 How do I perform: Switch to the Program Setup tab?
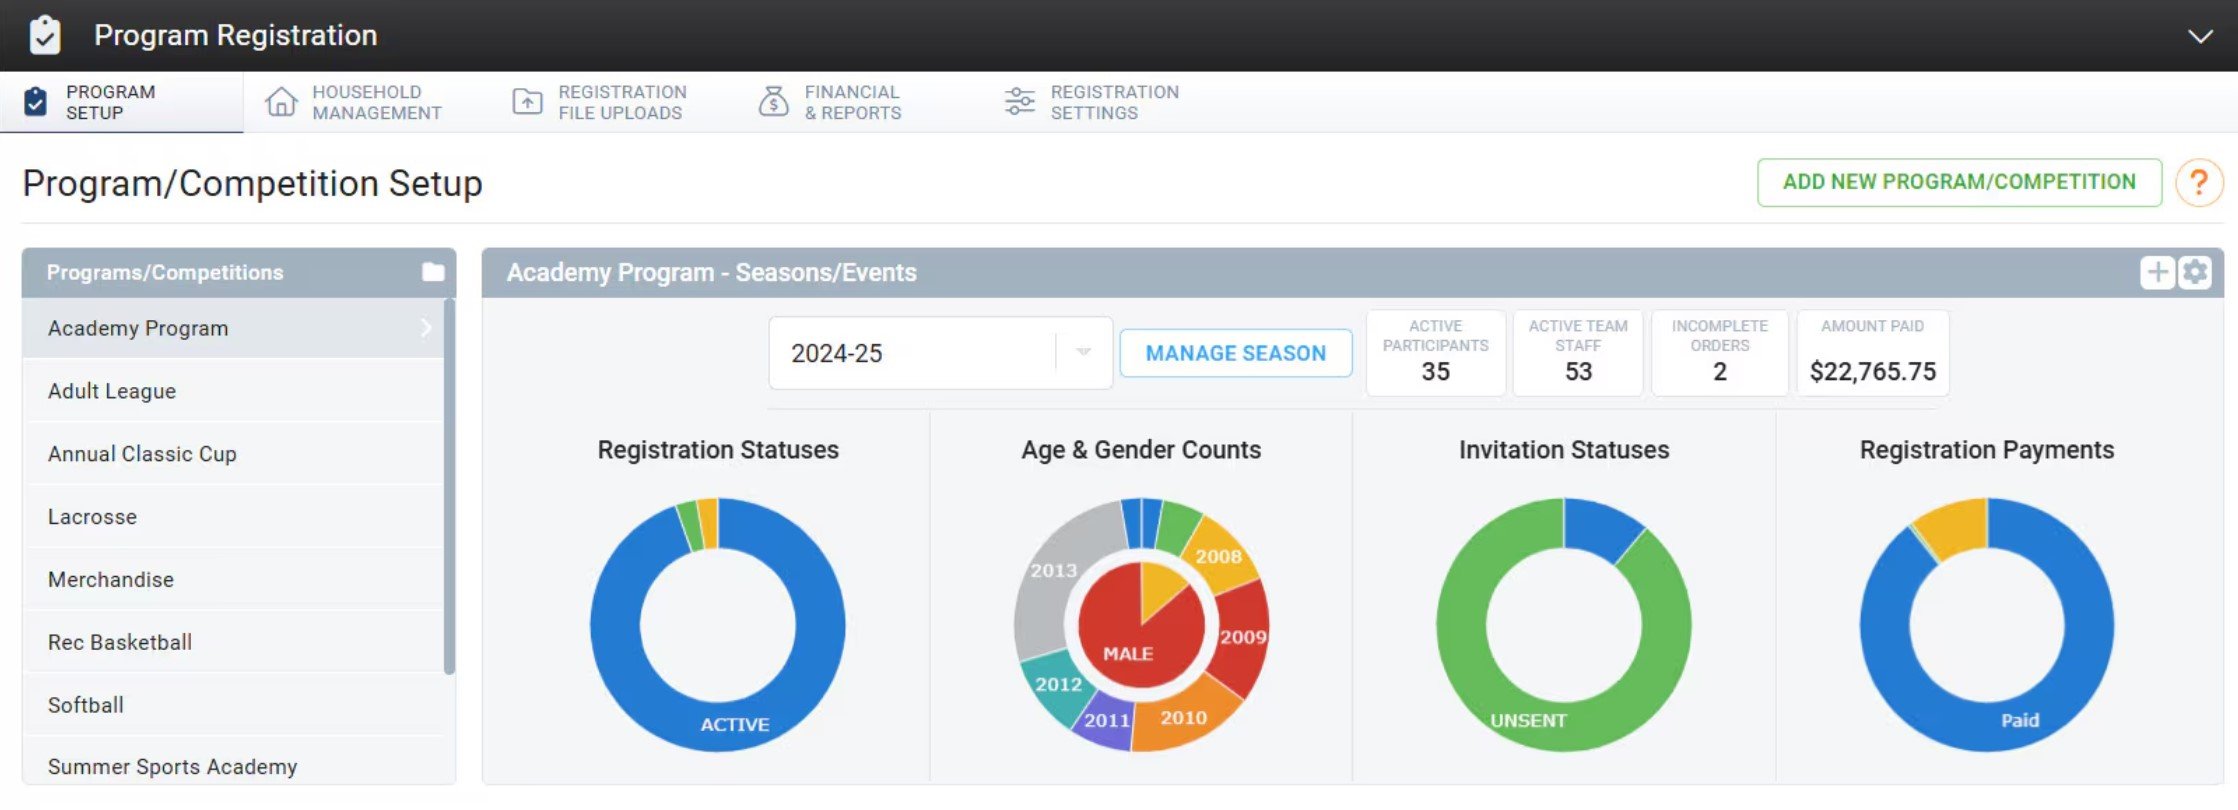pyautogui.click(x=110, y=102)
